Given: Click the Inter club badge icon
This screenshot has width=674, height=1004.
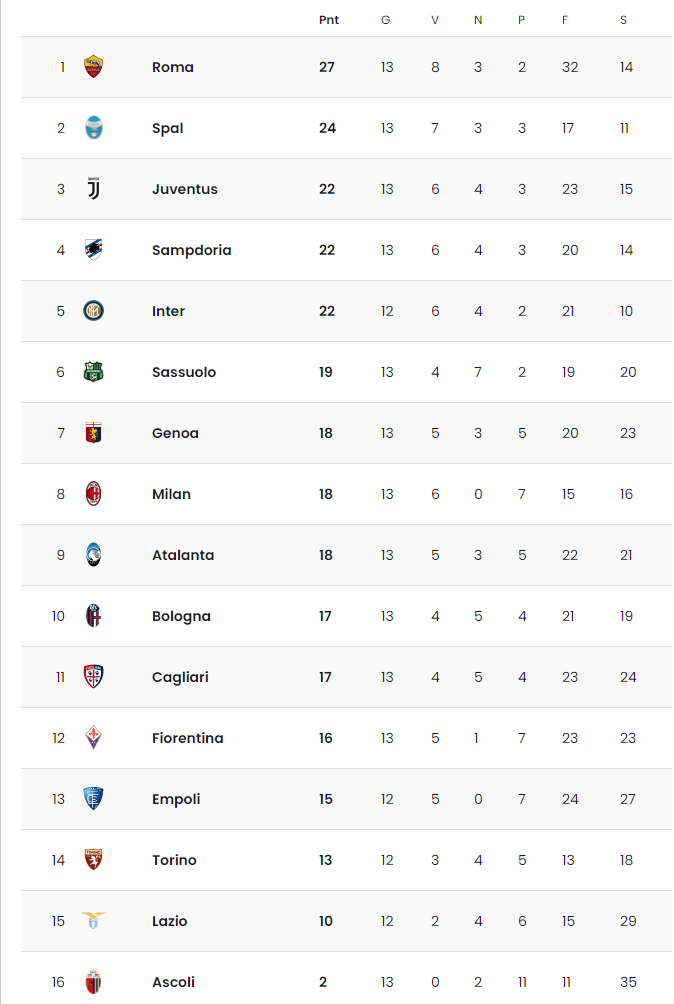Looking at the screenshot, I should point(93,311).
